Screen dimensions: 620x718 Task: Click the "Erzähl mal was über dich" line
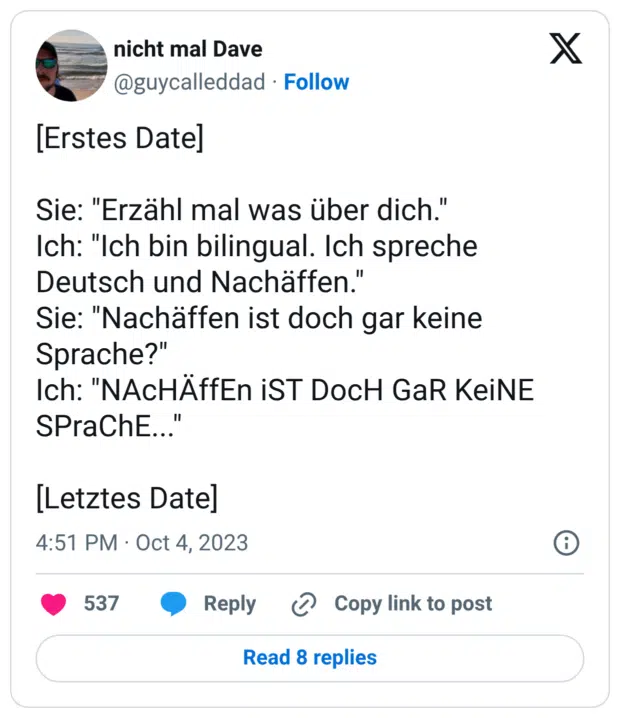(x=240, y=211)
